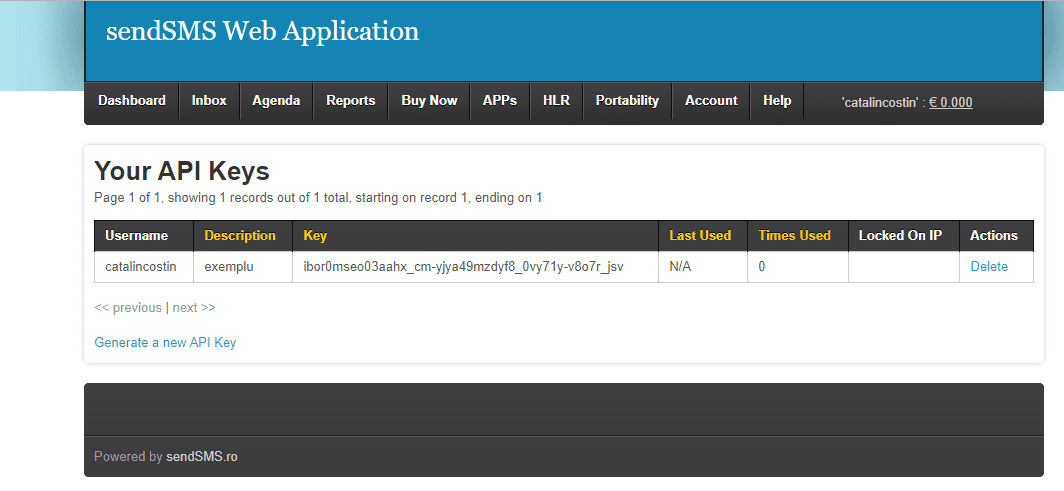Open the Agenda menu item
This screenshot has height=491, width=1064.
[276, 101]
